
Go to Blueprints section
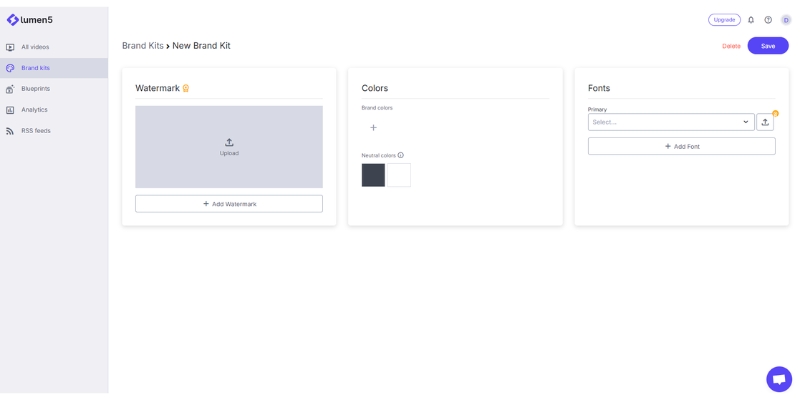54,89
